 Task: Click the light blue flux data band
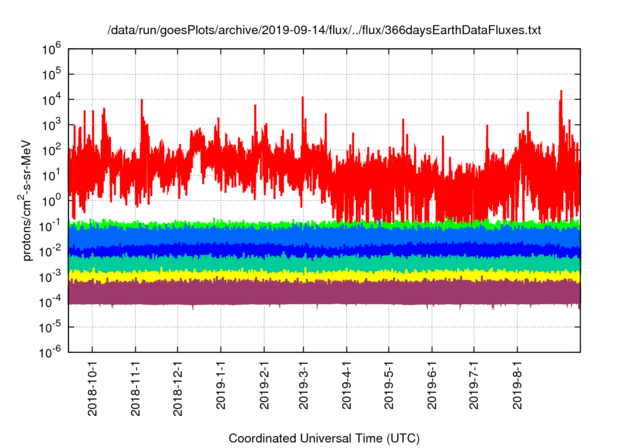click(324, 236)
